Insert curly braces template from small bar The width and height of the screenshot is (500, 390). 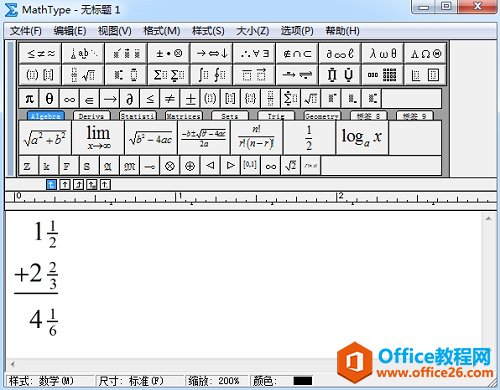click(x=250, y=99)
